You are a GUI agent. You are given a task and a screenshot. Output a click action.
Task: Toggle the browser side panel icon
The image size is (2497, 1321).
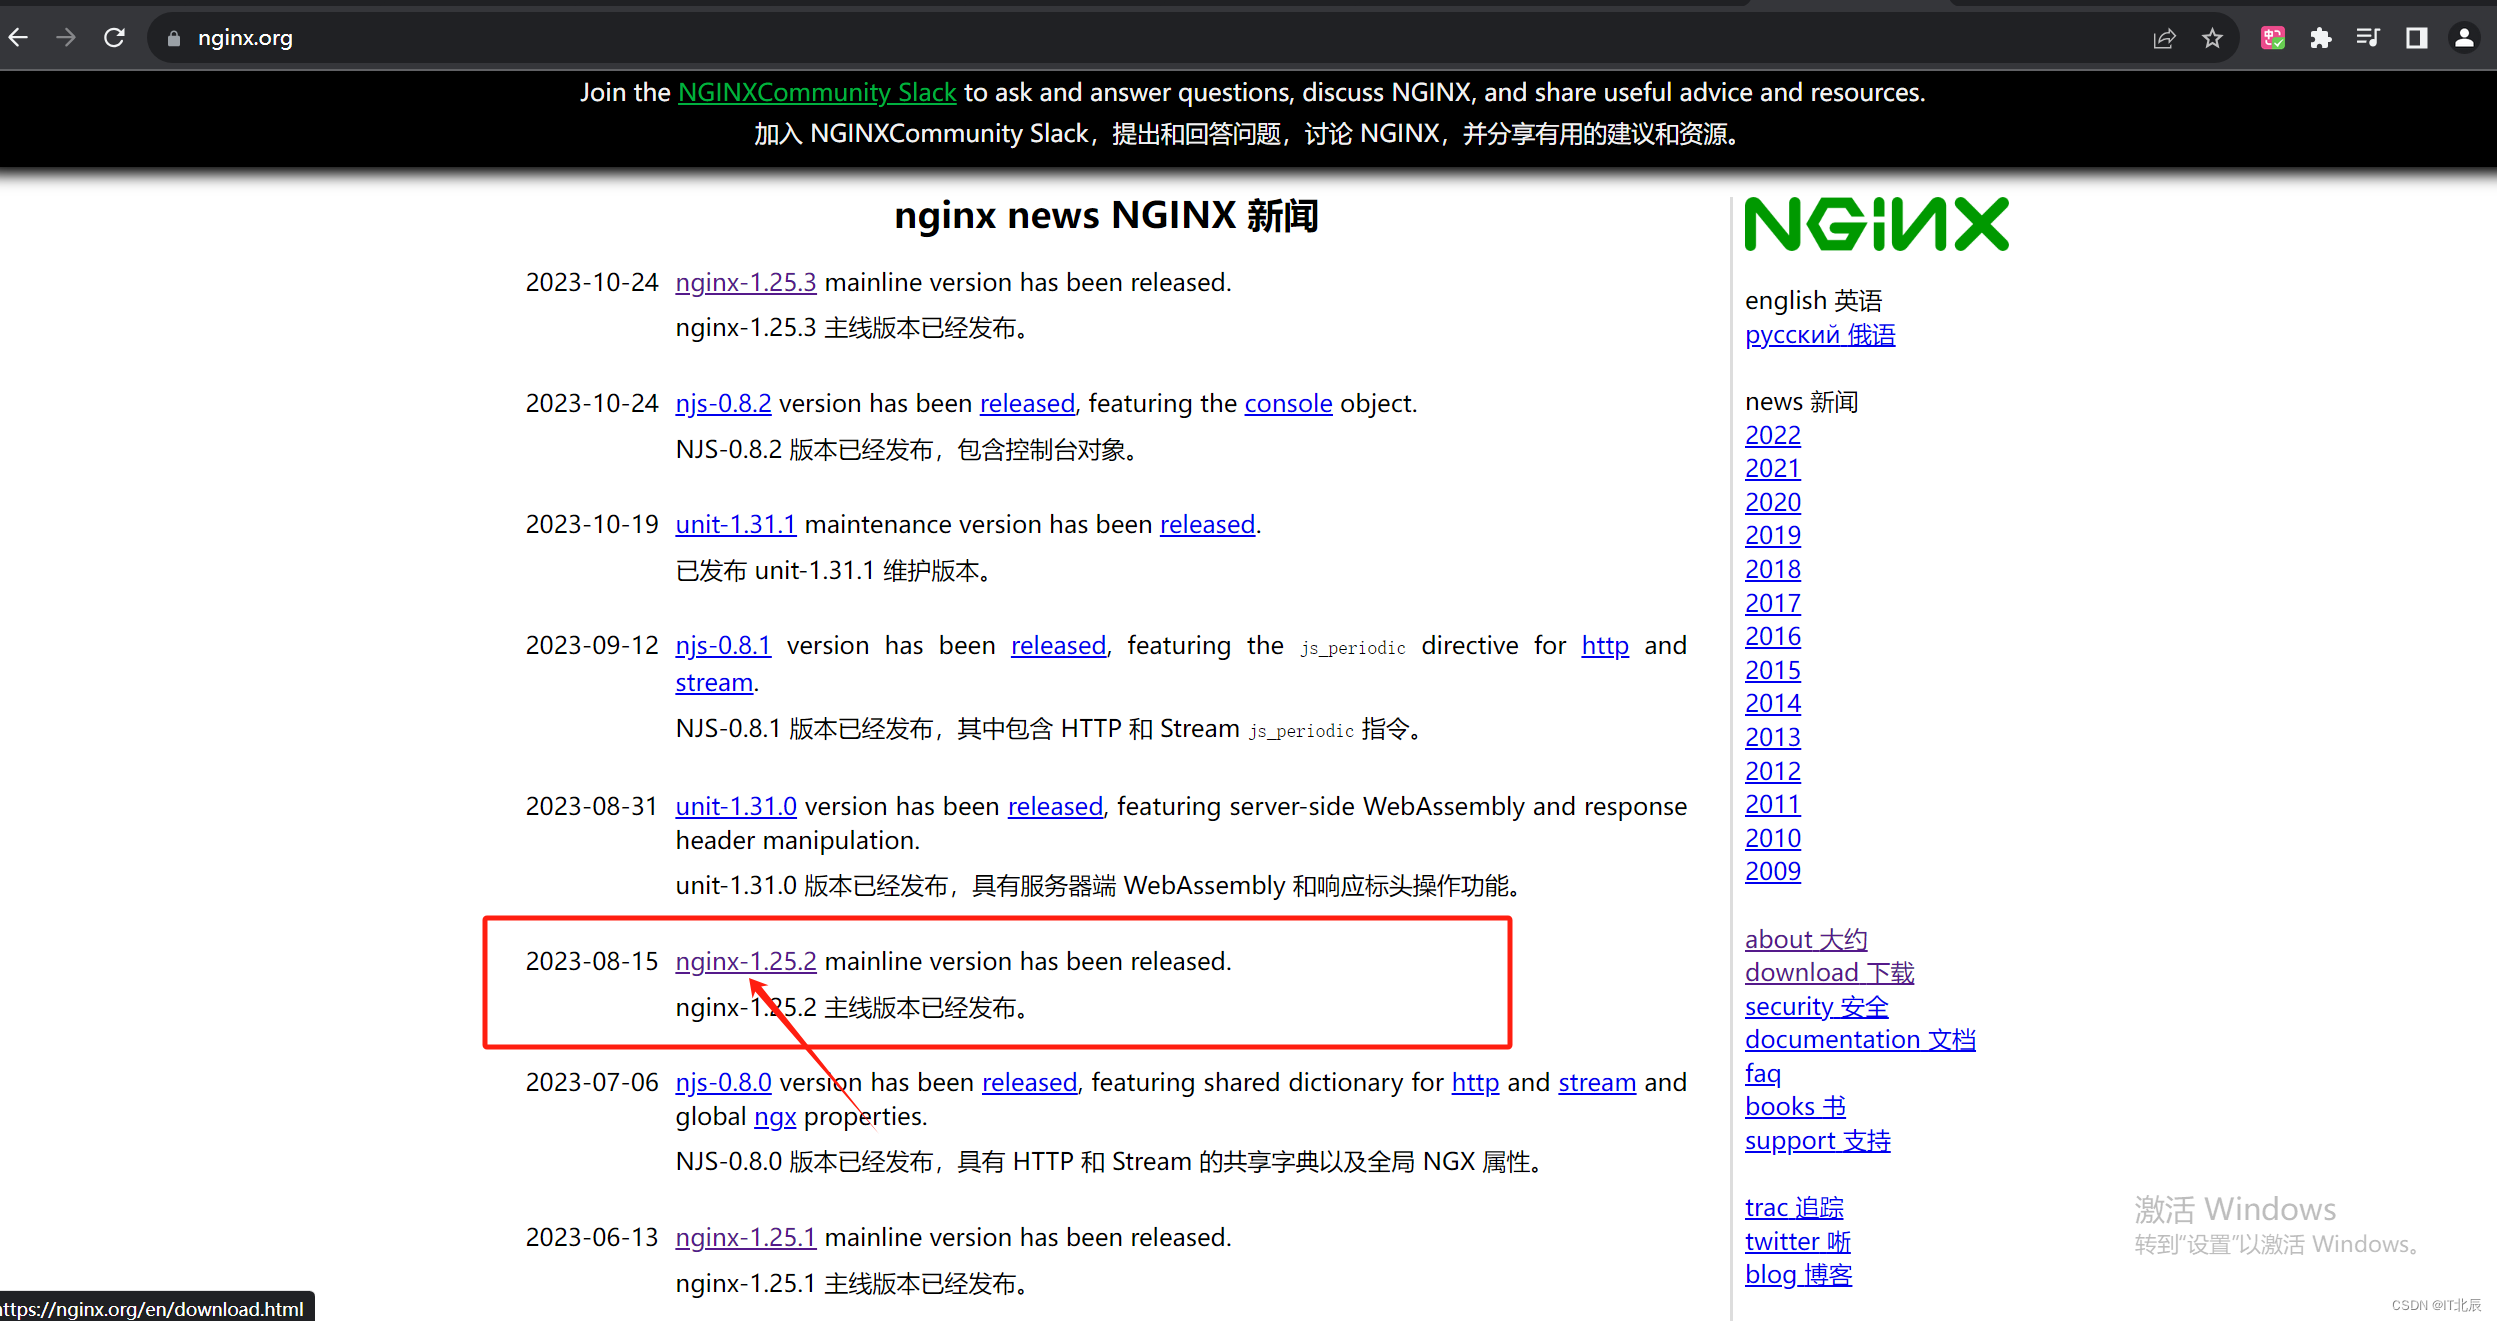[x=2416, y=38]
